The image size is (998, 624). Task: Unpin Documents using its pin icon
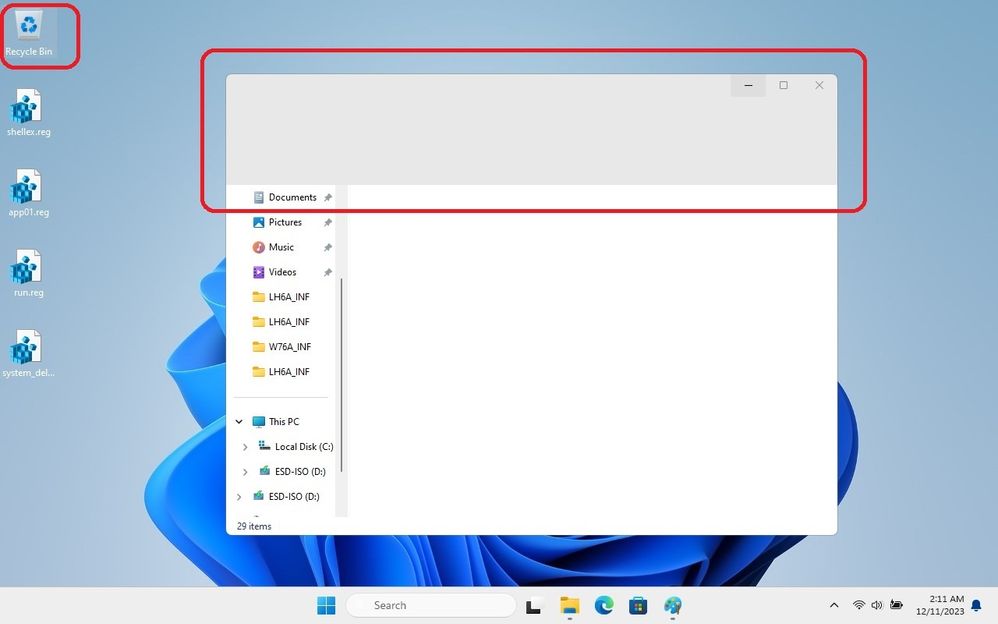pos(328,197)
